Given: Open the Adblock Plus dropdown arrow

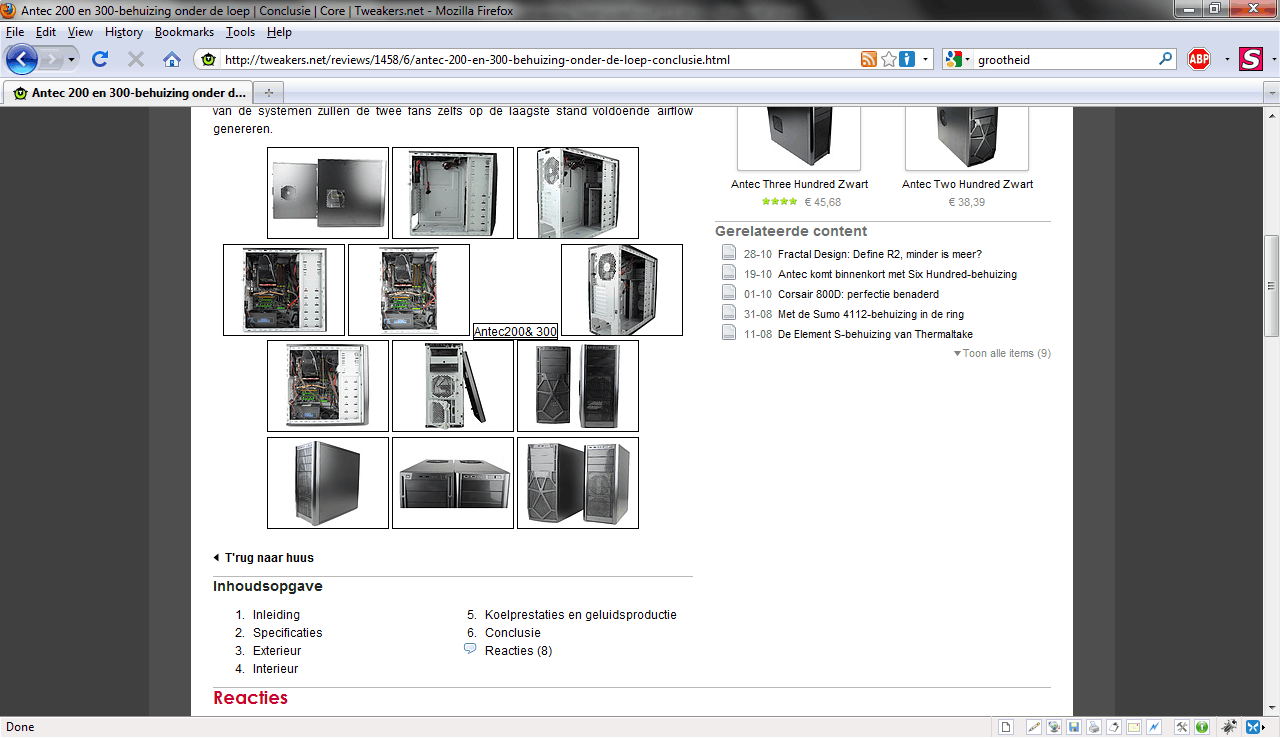Looking at the screenshot, I should coord(1227,60).
